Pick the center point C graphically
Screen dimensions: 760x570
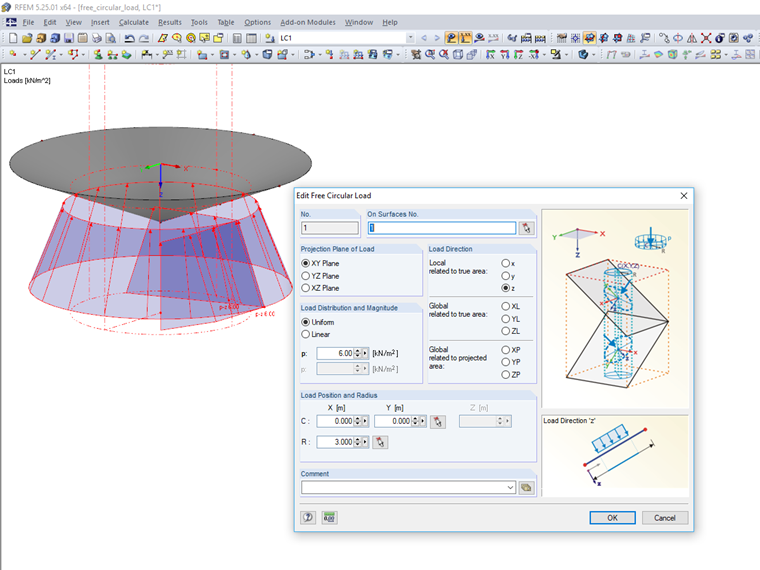(436, 422)
